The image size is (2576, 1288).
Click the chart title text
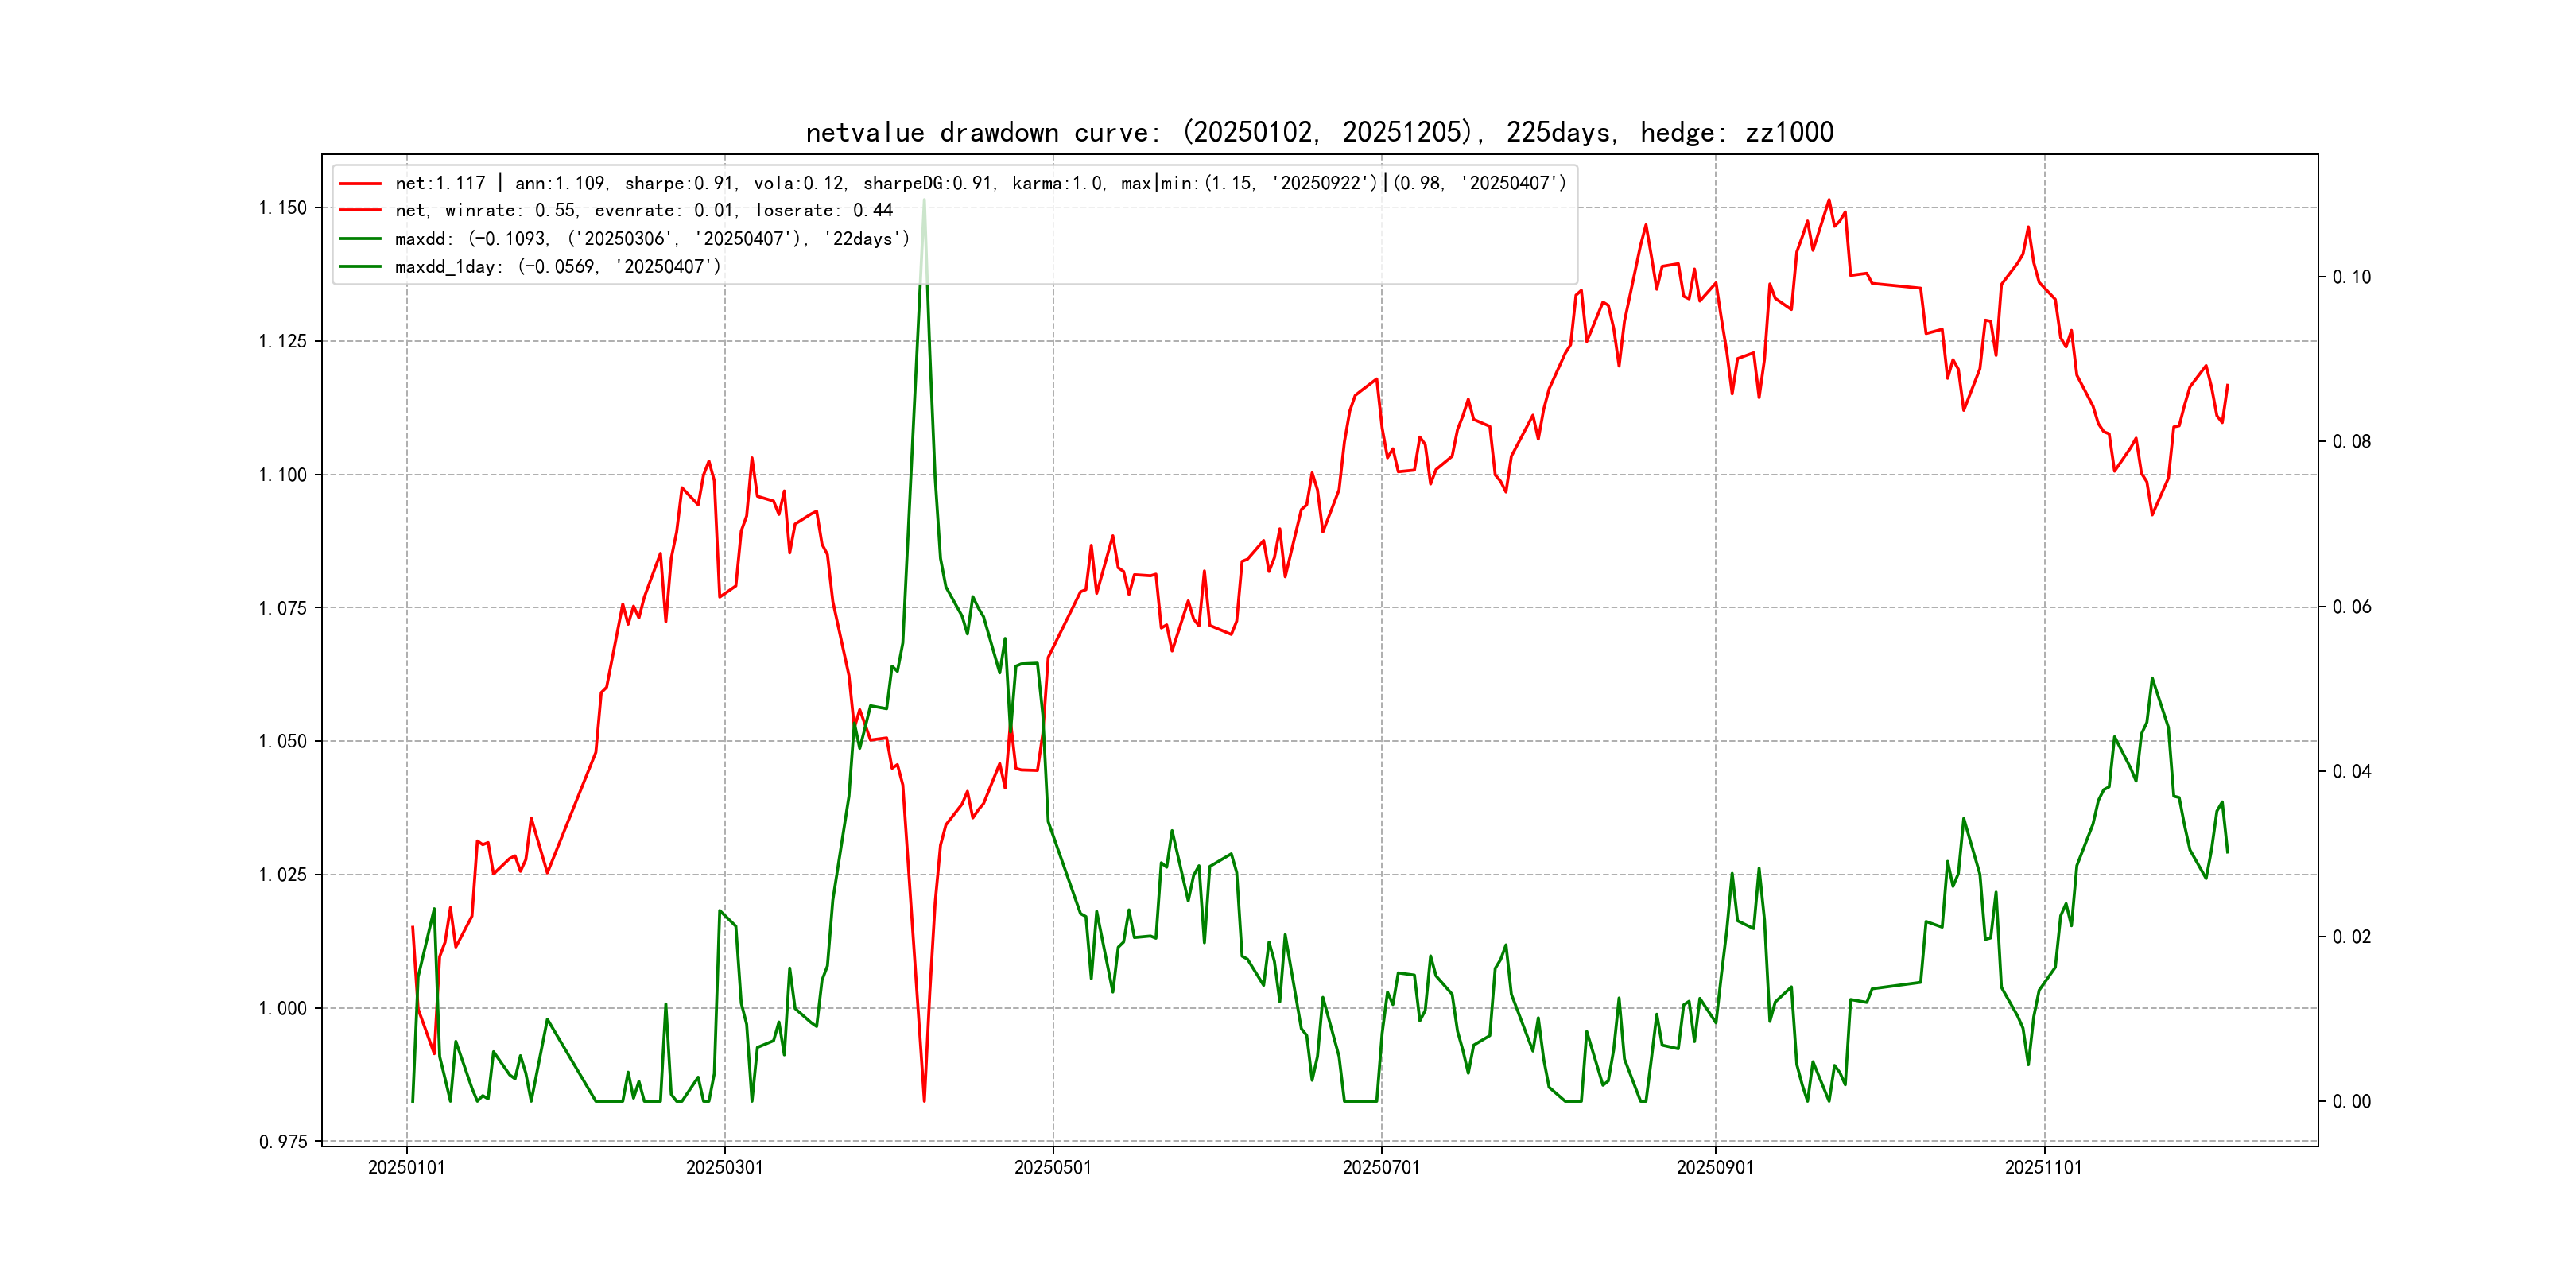click(x=1319, y=132)
